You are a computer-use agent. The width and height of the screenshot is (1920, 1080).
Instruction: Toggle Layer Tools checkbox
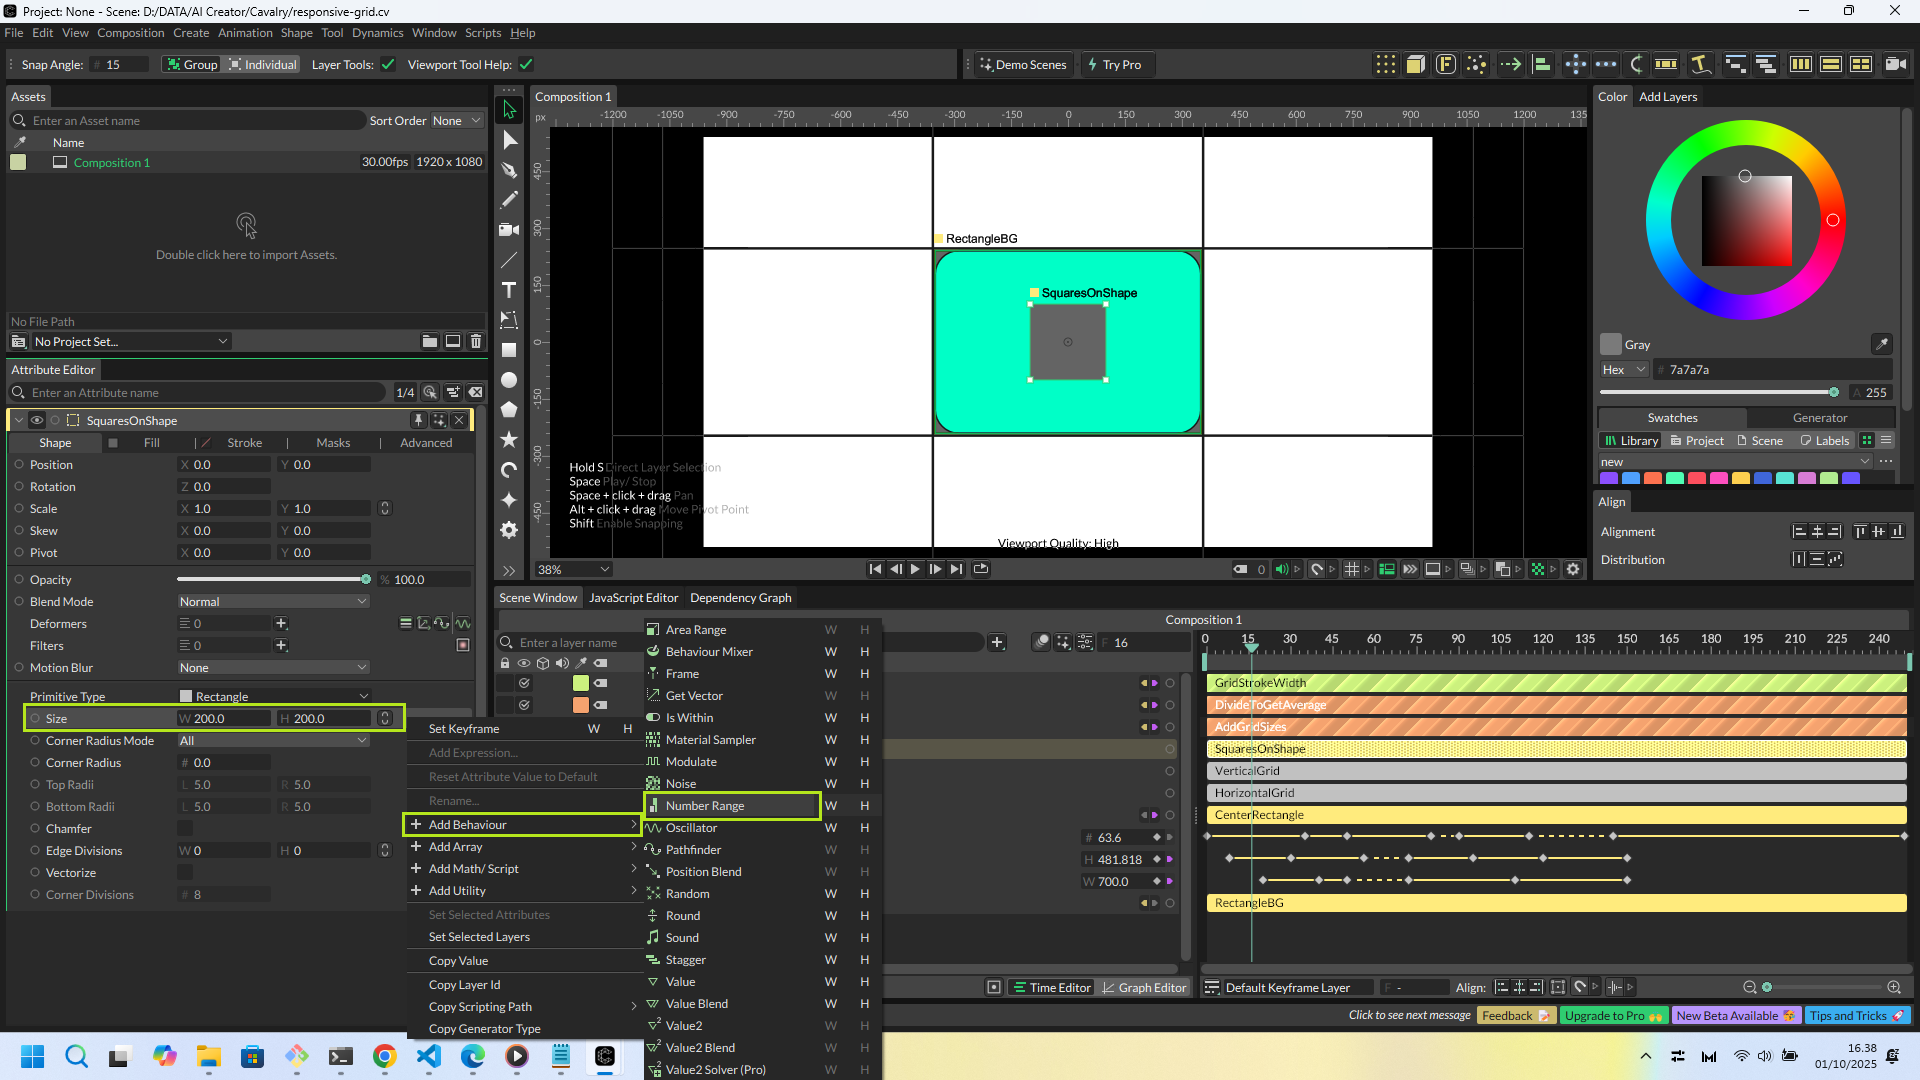coord(388,65)
